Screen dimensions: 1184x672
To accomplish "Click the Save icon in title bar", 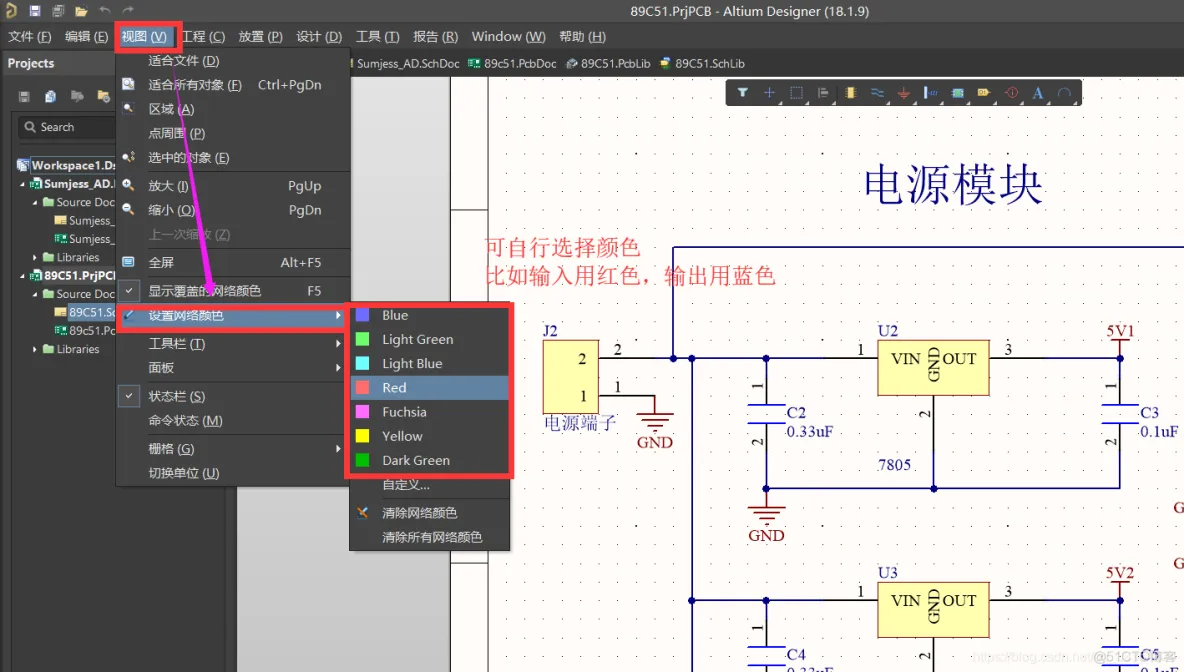I will (35, 11).
